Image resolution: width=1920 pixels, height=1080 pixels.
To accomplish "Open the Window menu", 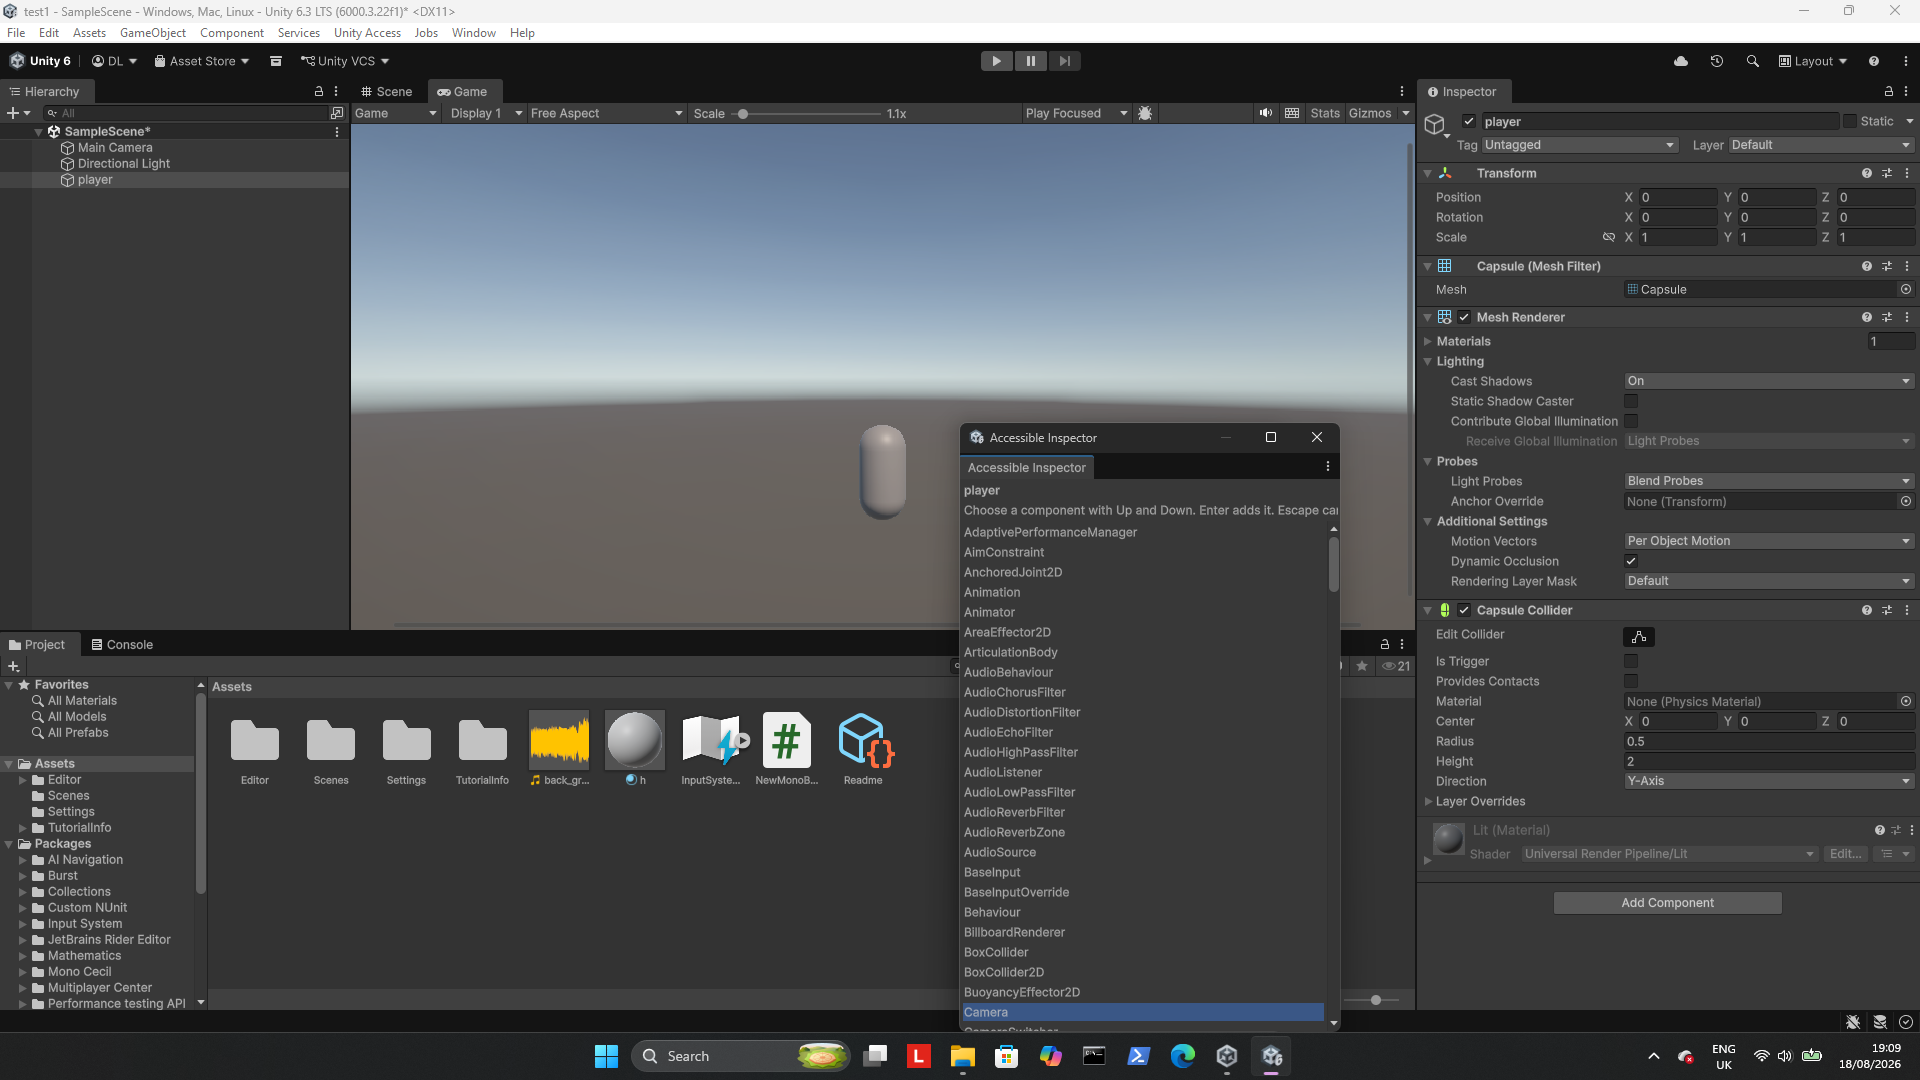I will pos(473,32).
